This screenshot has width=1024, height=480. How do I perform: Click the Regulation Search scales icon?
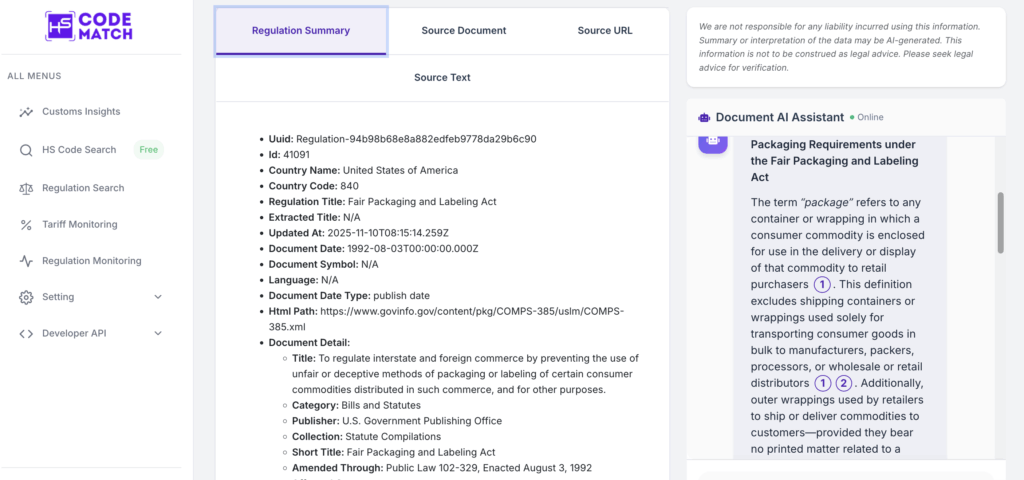26,188
